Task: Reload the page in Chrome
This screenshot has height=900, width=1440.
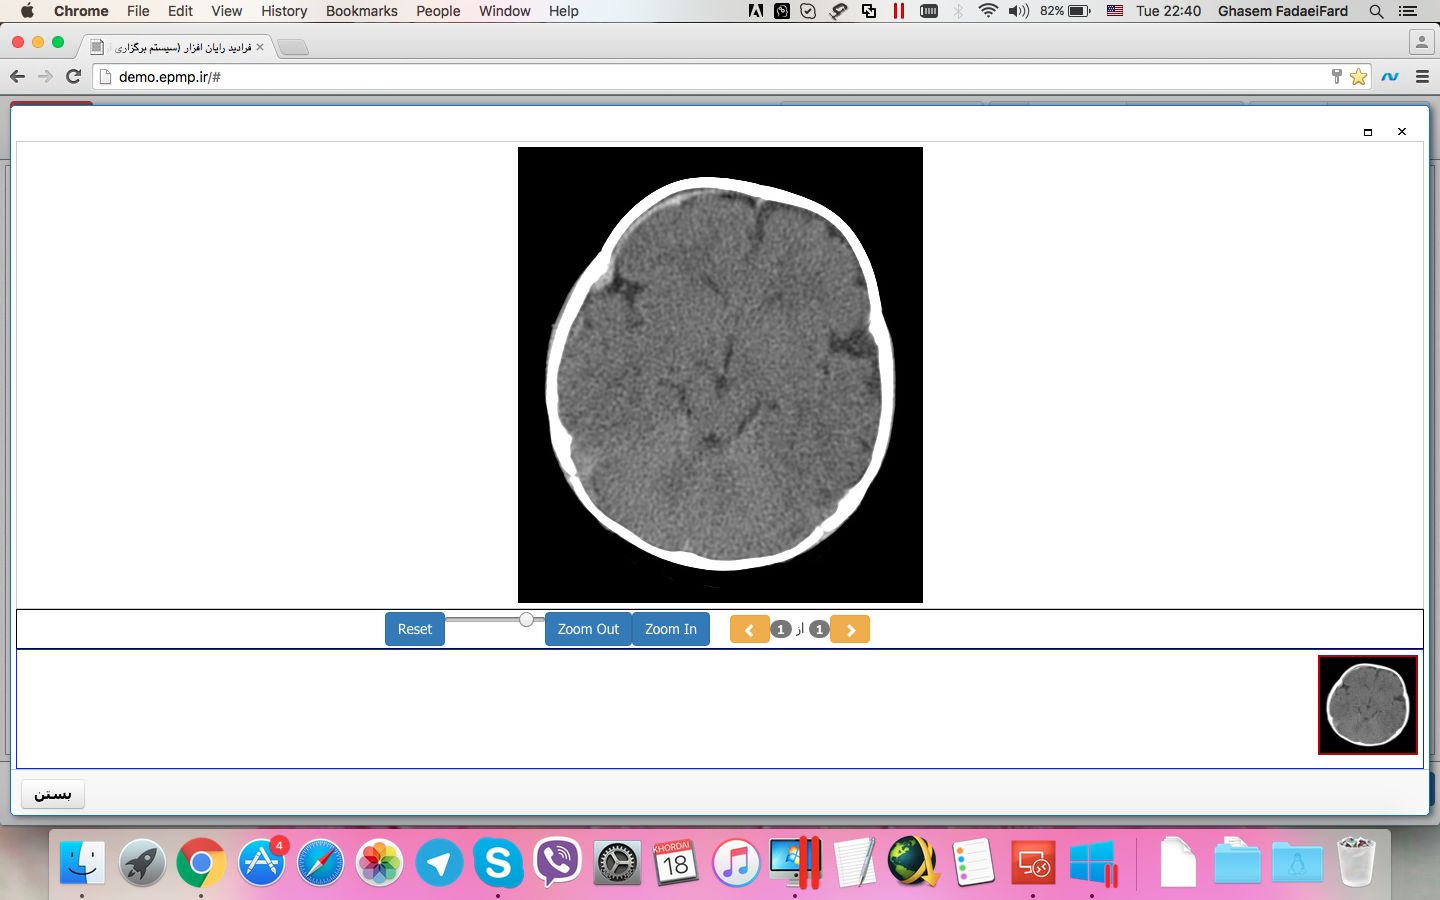Action: point(73,76)
